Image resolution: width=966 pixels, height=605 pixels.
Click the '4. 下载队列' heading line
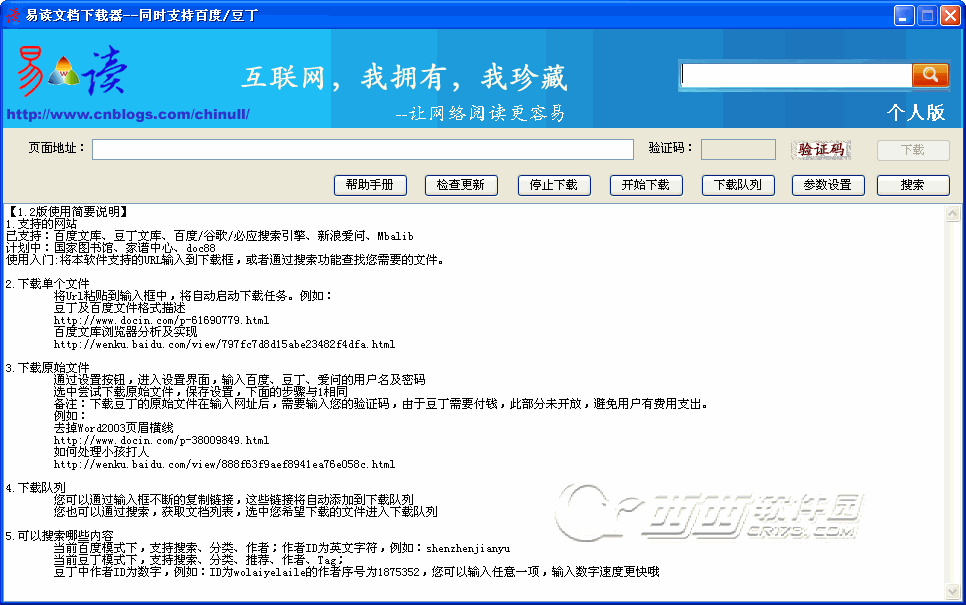[35, 488]
